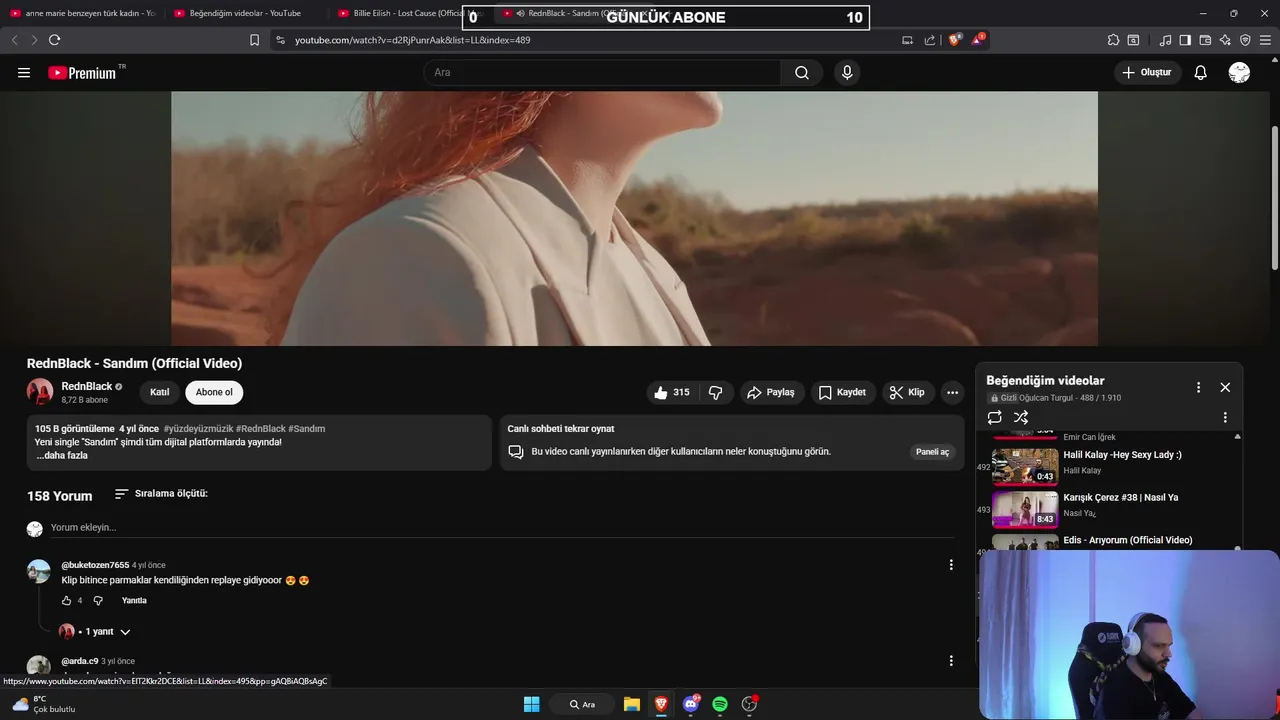
Task: Open RednBlack channel name link
Action: pos(87,387)
